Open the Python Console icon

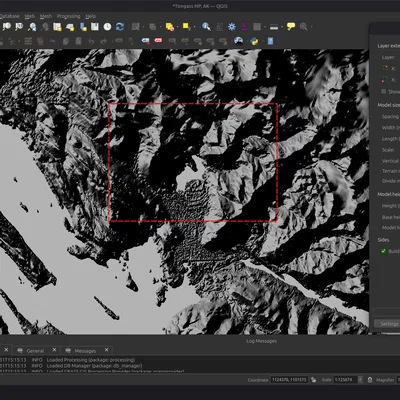pos(254,41)
